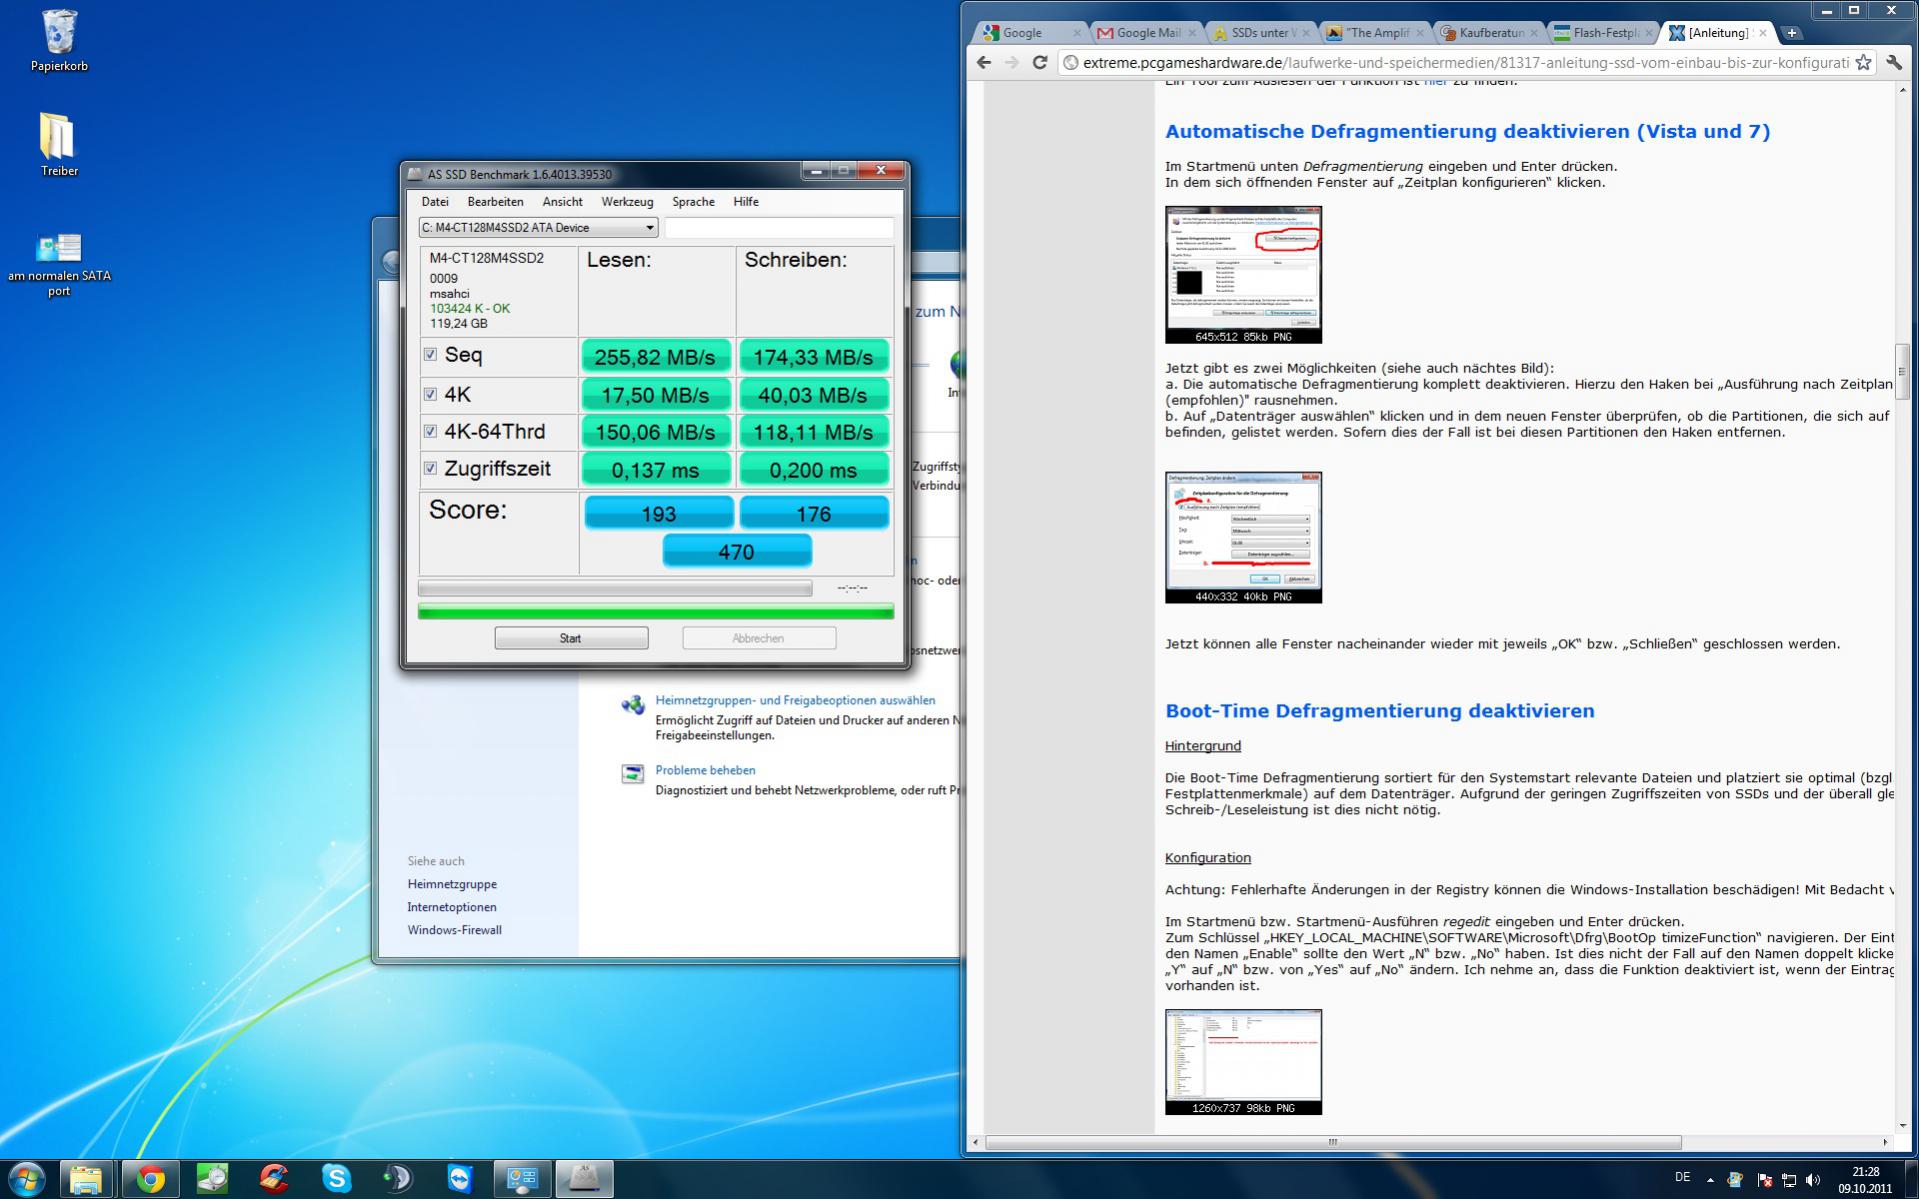Open the Internetoptionen link
The height and width of the screenshot is (1199, 1919).
pyautogui.click(x=452, y=907)
